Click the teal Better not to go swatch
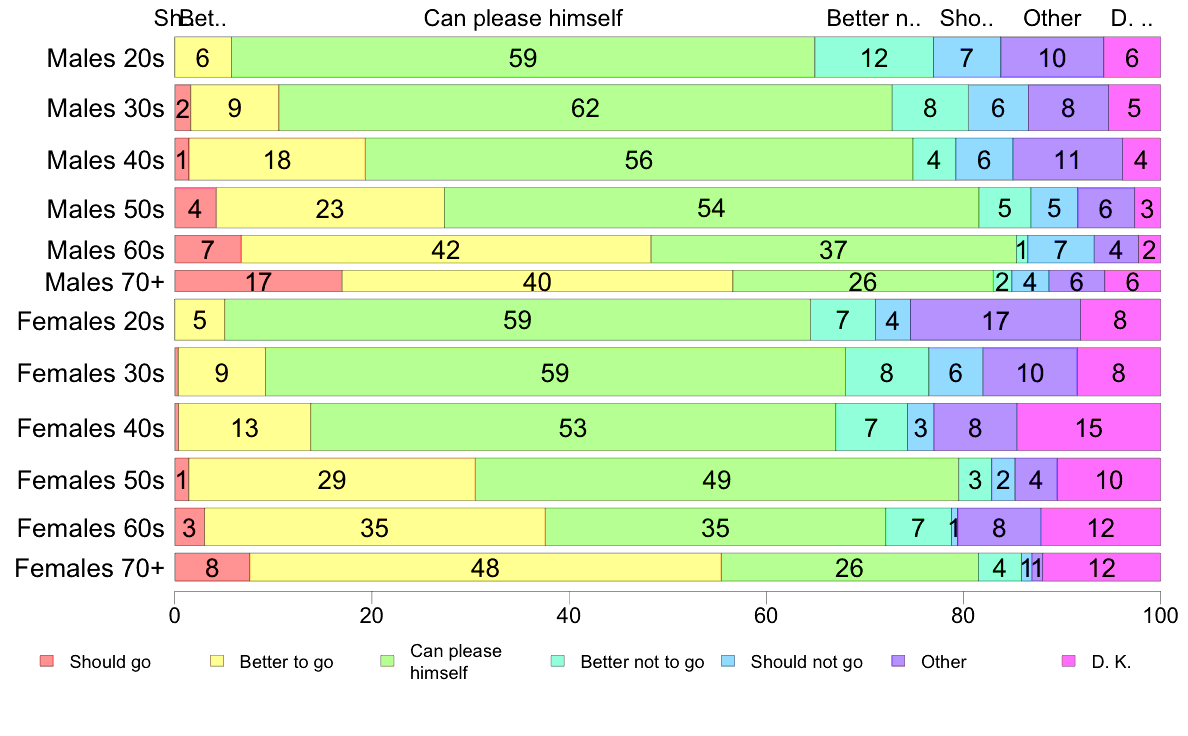The width and height of the screenshot is (1188, 736). (x=558, y=661)
